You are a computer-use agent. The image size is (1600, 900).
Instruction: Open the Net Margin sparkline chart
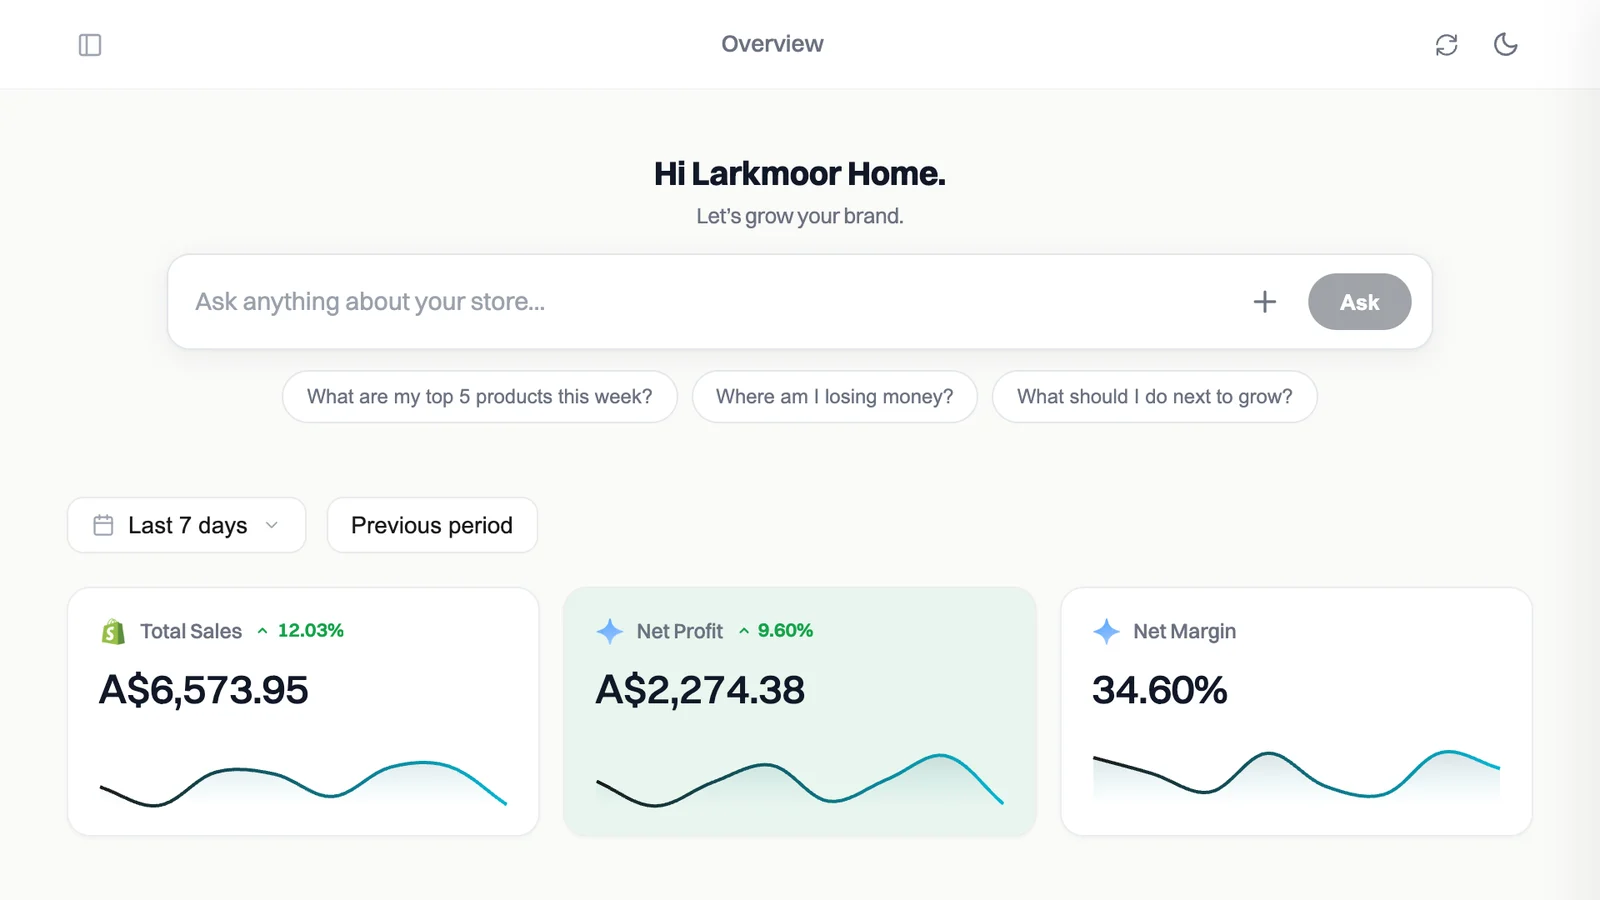coord(1296,774)
